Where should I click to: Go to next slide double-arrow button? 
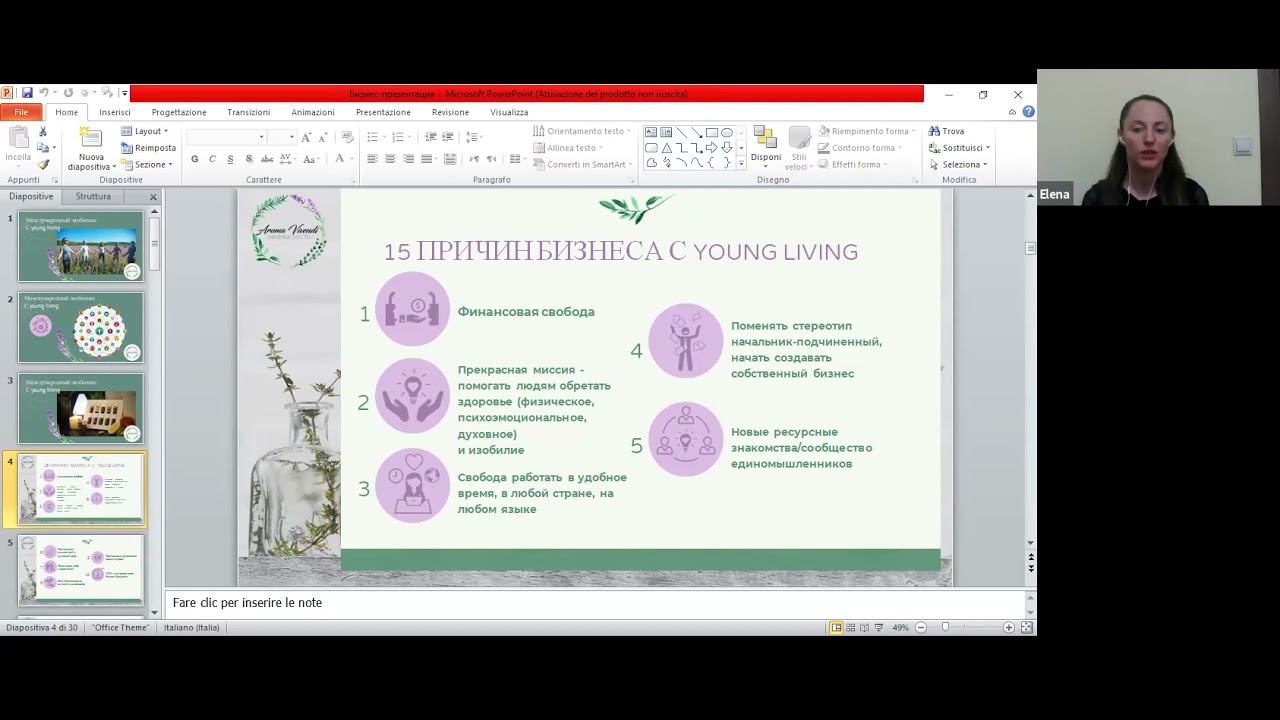pyautogui.click(x=1031, y=568)
